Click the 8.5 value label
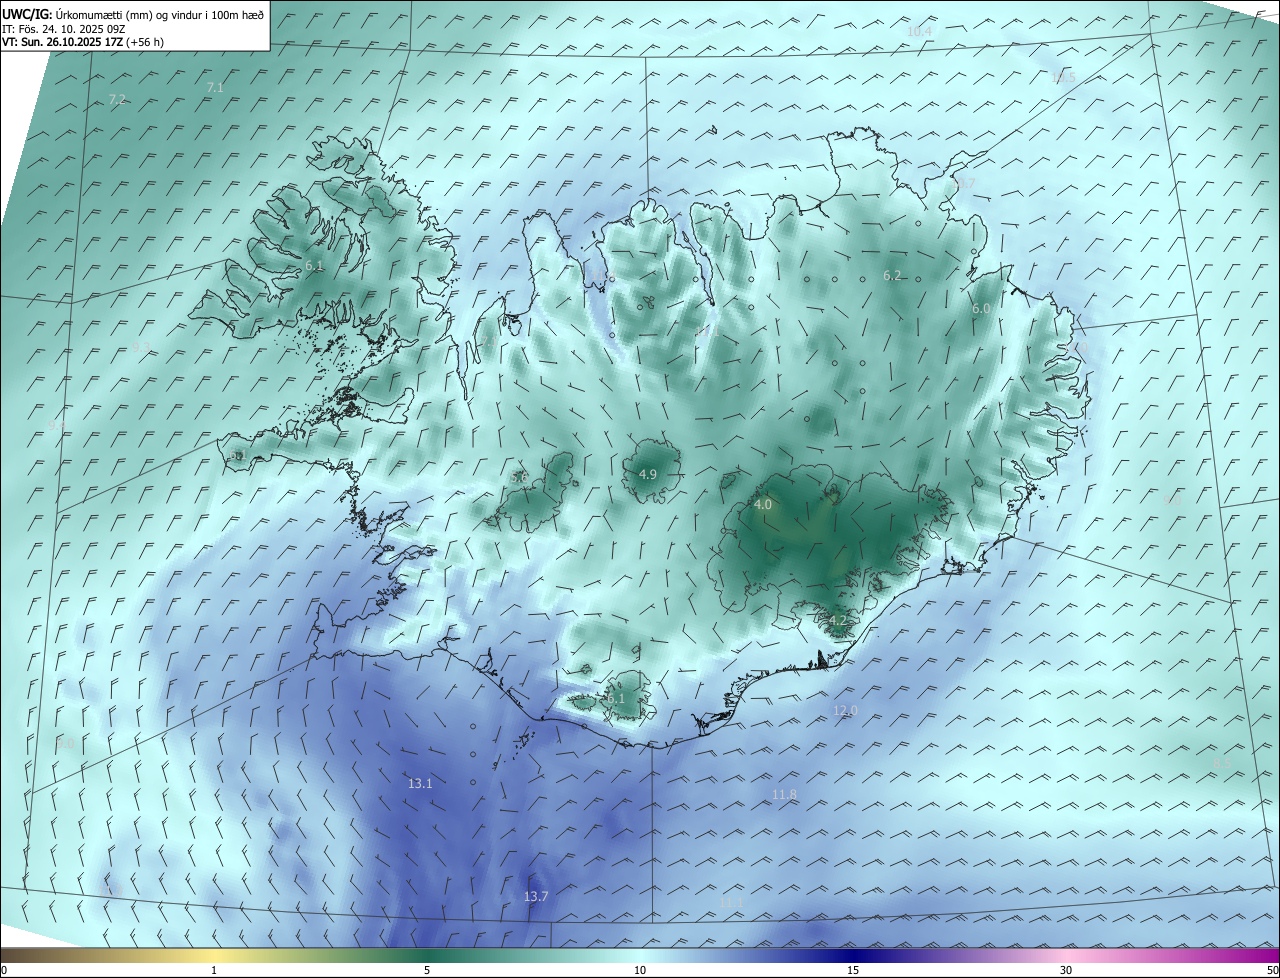The image size is (1280, 978). [1222, 764]
